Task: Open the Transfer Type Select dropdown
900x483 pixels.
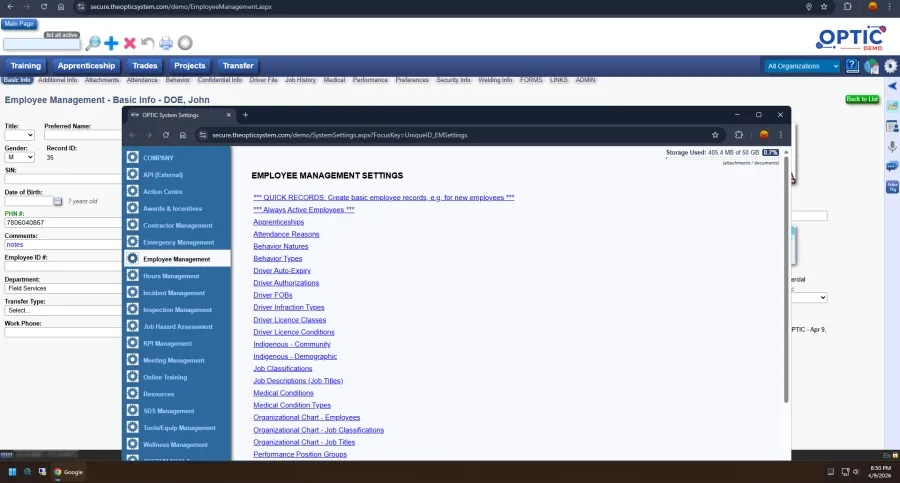Action: [63, 310]
